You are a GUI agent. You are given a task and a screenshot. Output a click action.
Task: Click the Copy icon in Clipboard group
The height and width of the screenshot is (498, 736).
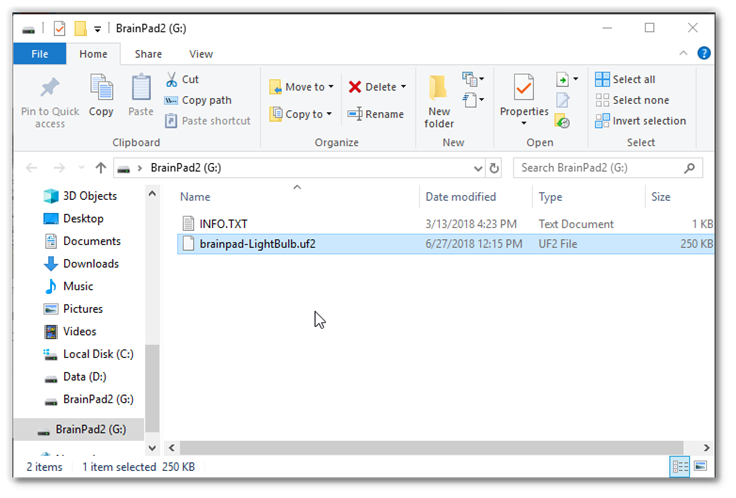[x=101, y=88]
